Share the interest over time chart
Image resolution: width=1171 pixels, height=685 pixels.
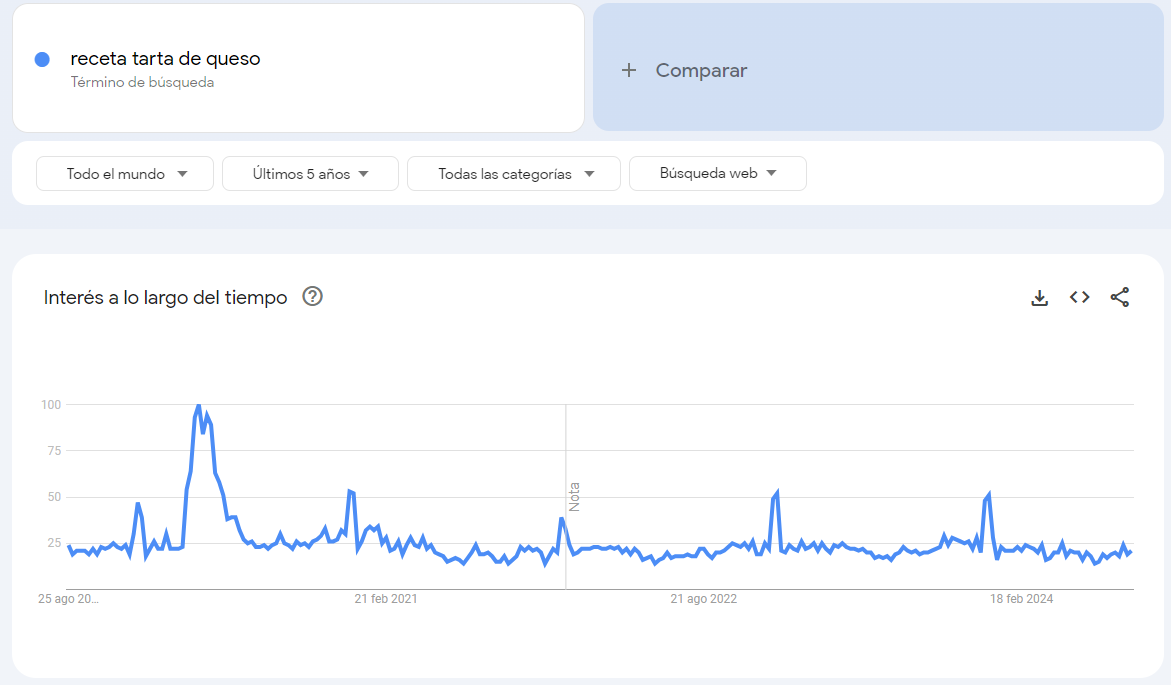click(1119, 297)
